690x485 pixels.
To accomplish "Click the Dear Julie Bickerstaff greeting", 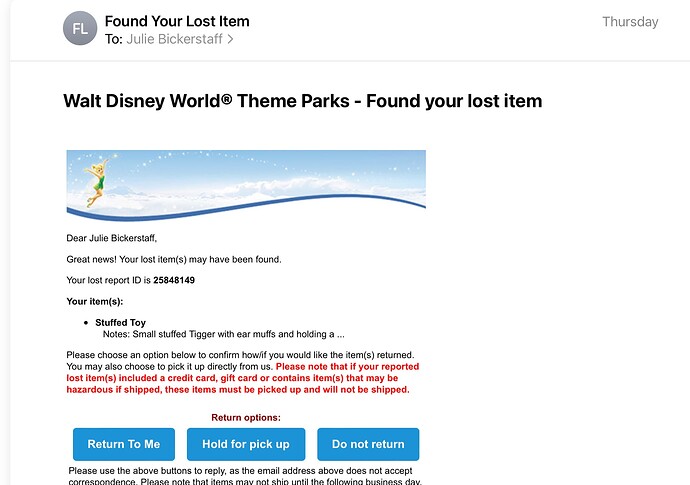I will coord(111,238).
